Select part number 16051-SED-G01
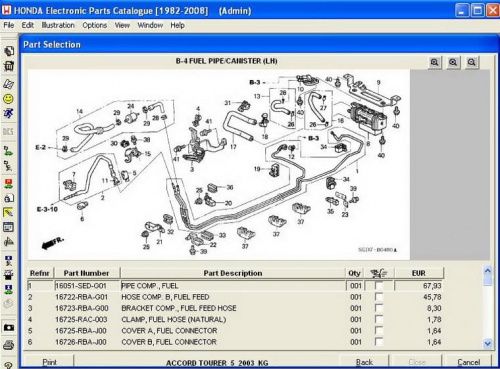The width and height of the screenshot is (500, 369). pos(81,286)
